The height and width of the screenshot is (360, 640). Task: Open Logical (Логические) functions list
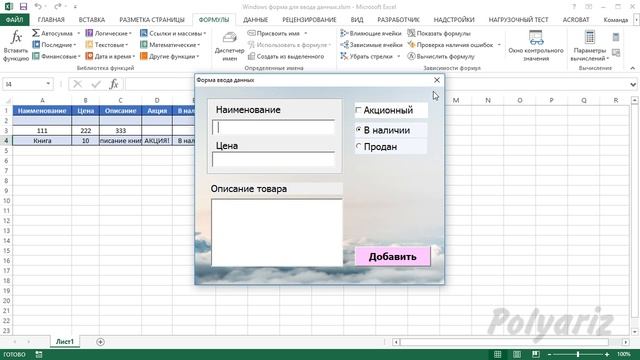109,33
